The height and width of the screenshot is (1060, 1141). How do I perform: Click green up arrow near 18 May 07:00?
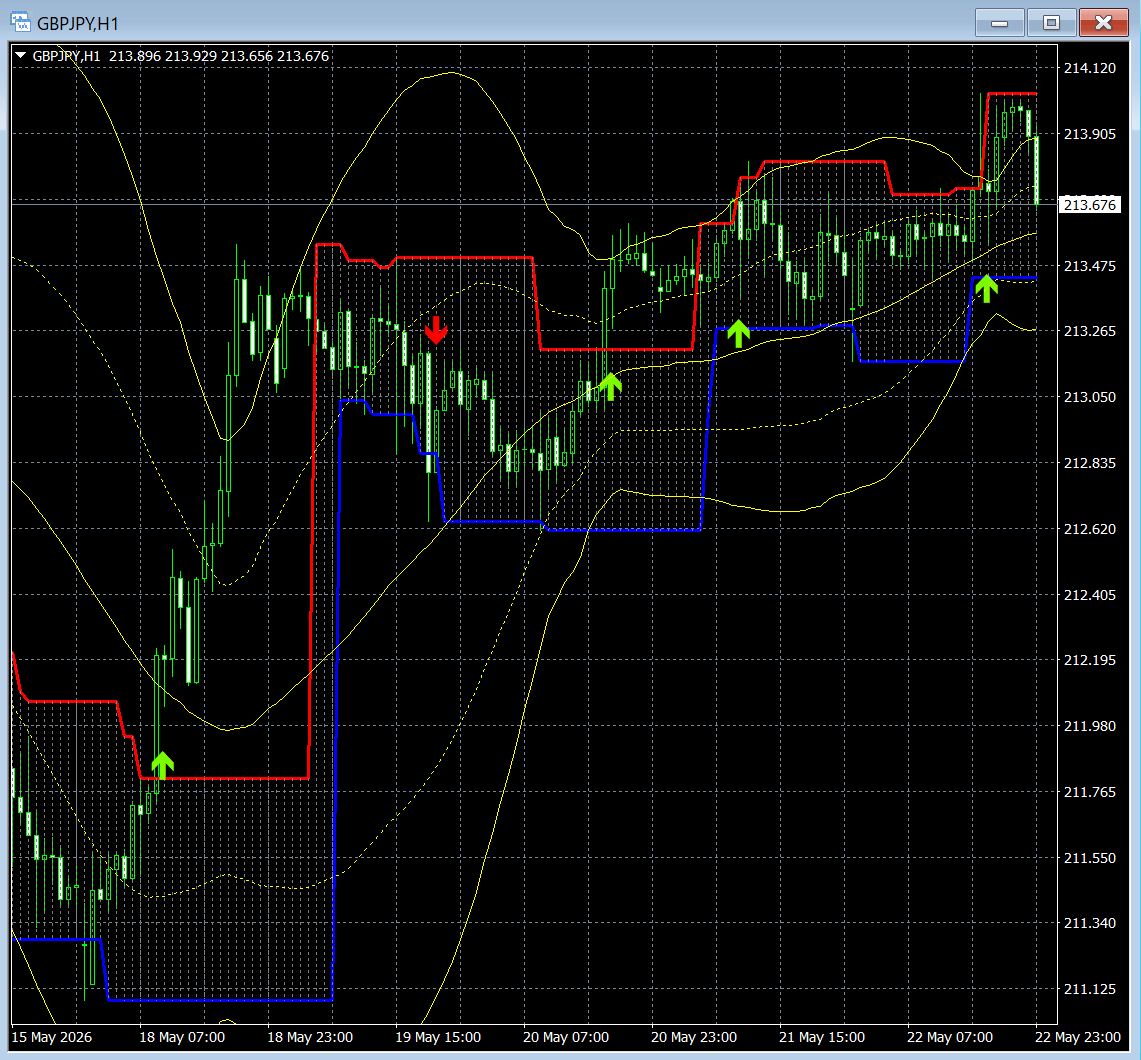click(162, 765)
